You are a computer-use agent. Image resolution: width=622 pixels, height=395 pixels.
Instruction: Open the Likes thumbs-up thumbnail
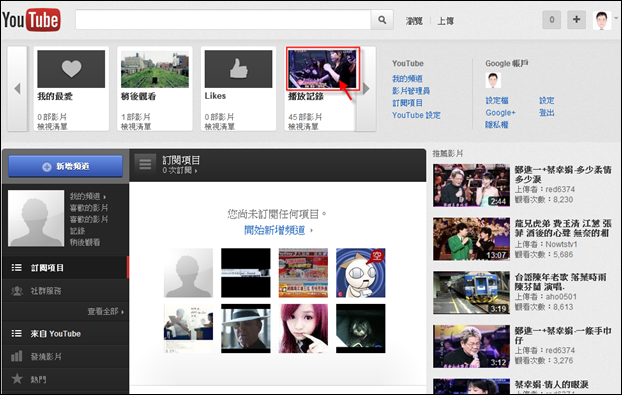[x=238, y=69]
